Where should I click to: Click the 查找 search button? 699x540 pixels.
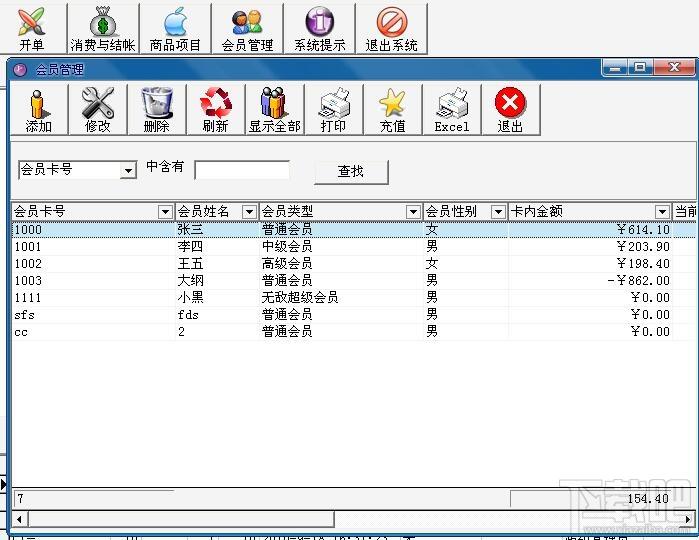coord(351,172)
